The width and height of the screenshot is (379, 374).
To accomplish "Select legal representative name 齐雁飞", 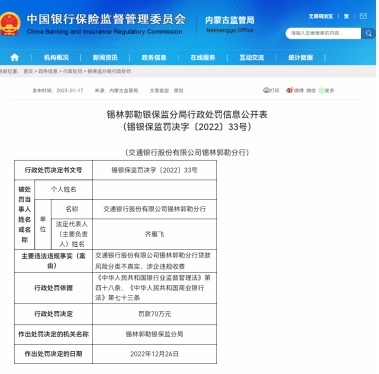I will pyautogui.click(x=154, y=234).
